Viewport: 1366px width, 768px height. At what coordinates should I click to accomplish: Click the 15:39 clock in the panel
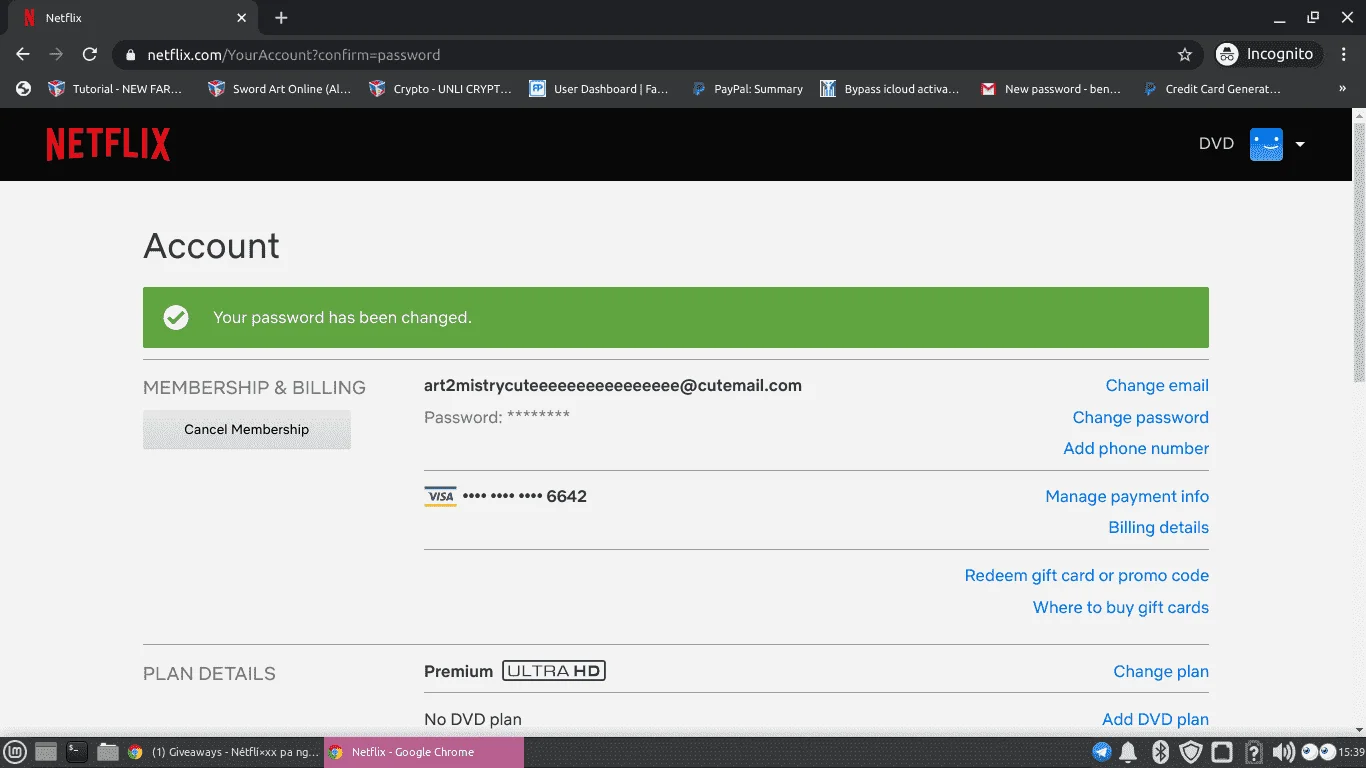point(1352,752)
